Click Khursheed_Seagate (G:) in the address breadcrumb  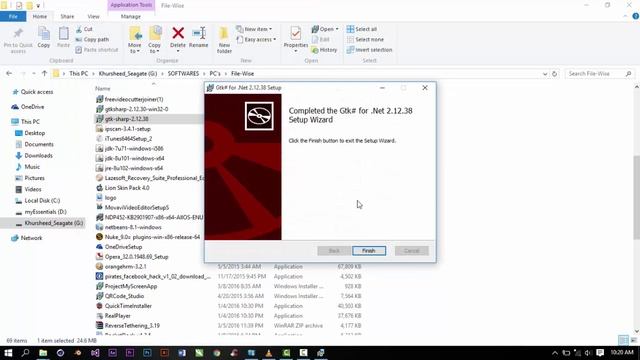click(x=128, y=73)
